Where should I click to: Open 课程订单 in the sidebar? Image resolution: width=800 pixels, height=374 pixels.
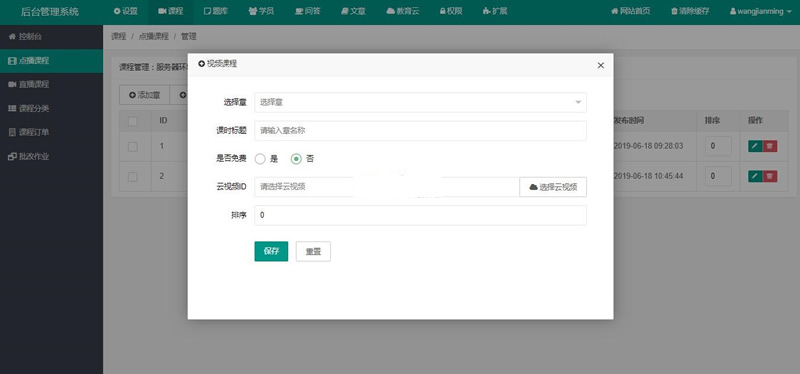(x=52, y=132)
